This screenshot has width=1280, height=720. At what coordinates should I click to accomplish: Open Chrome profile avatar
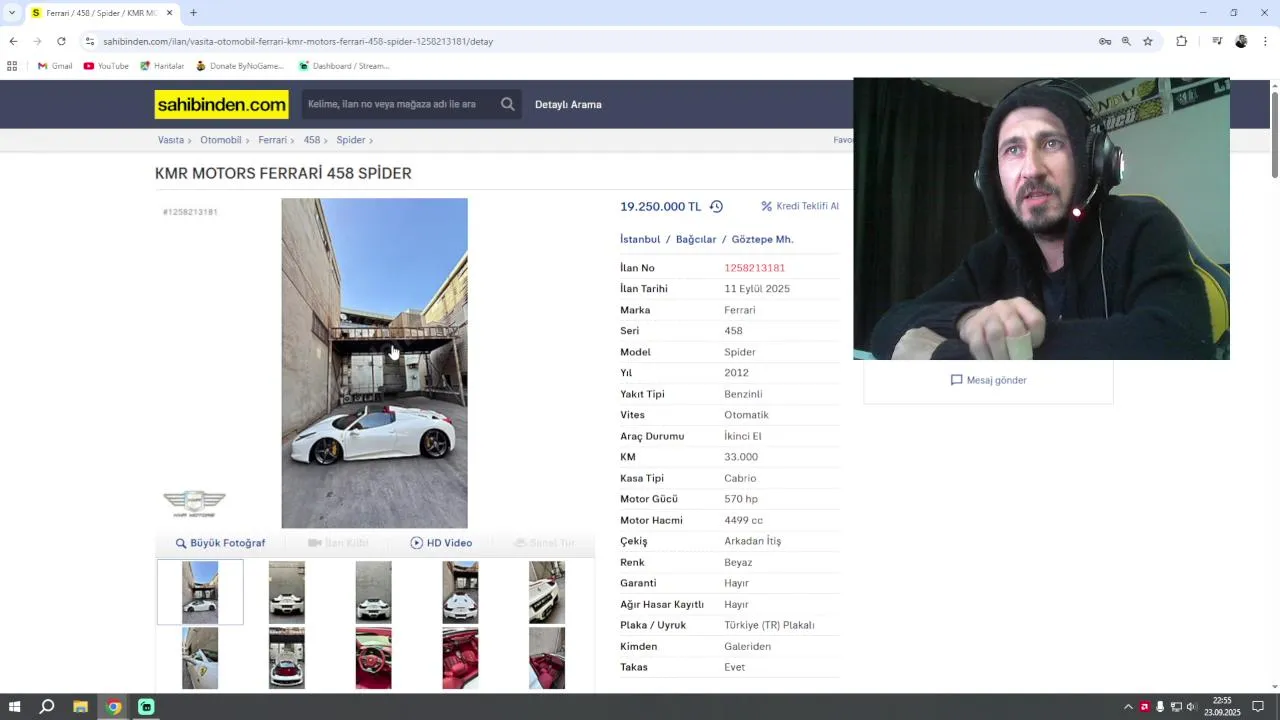point(1241,41)
